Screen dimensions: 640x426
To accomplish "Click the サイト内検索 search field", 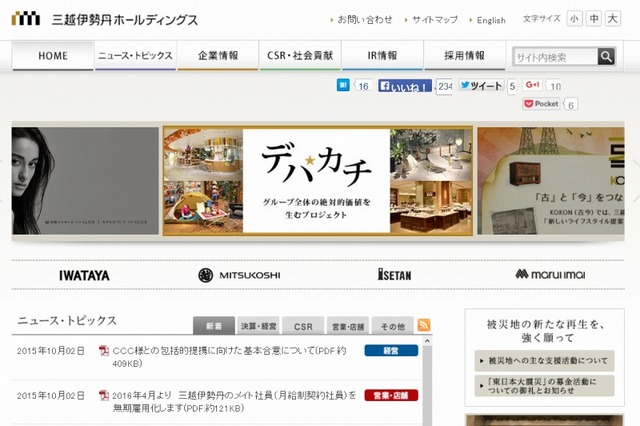I will pos(556,57).
